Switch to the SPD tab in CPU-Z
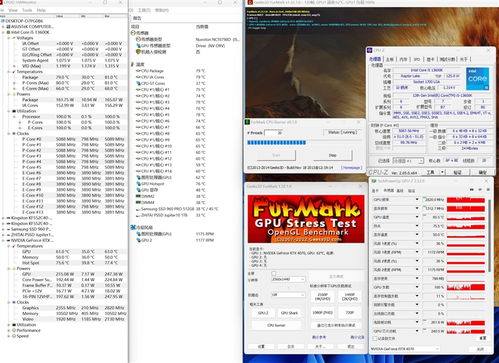This screenshot has height=363, width=499. click(417, 59)
